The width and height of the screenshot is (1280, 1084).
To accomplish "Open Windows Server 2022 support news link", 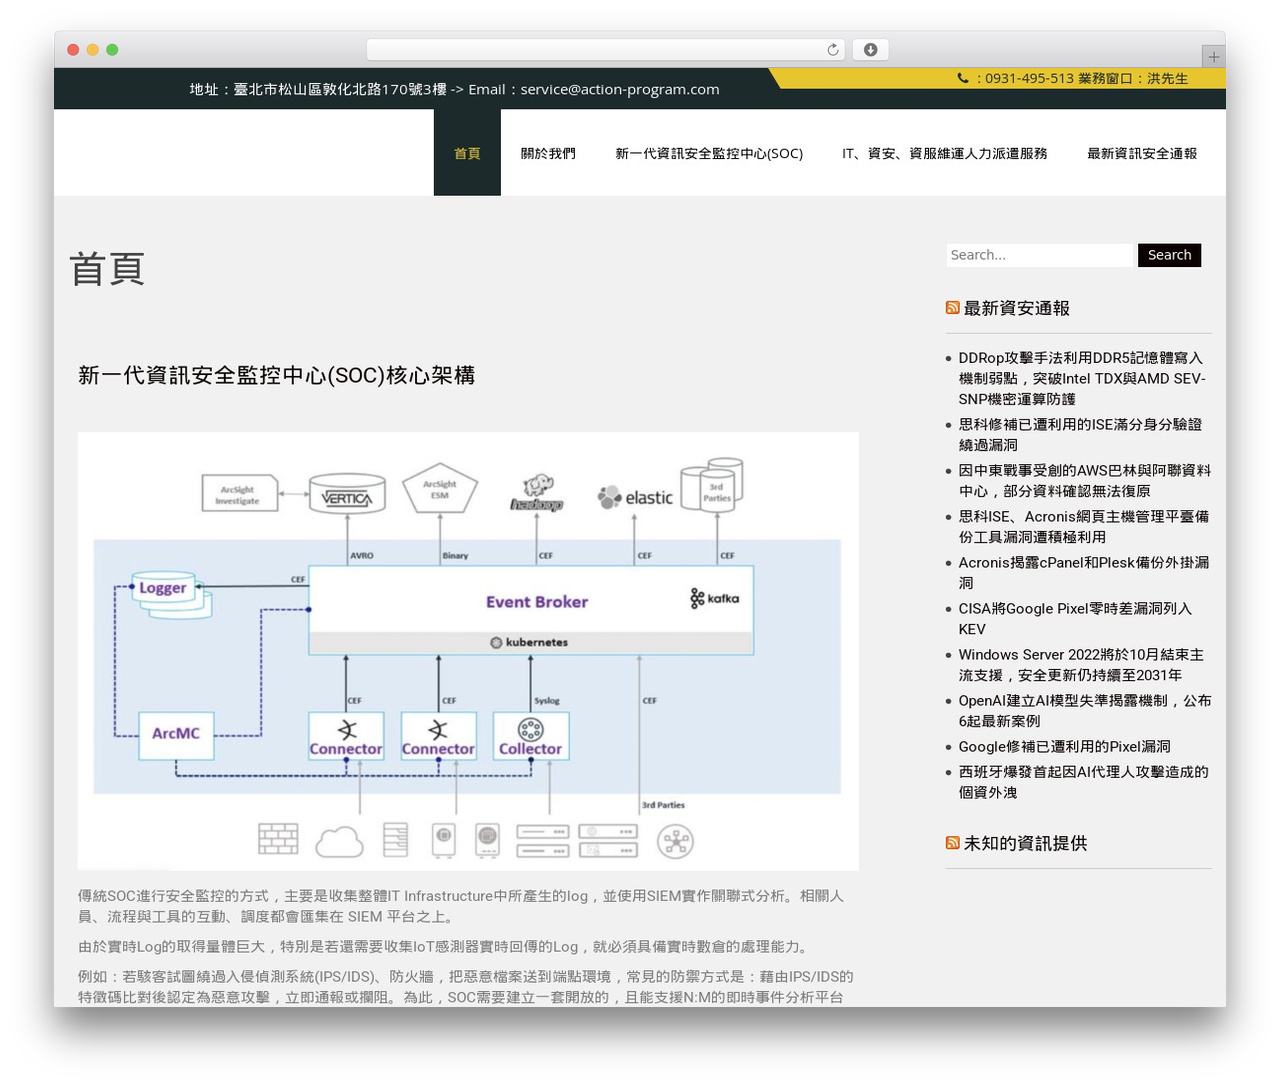I will coord(1081,665).
